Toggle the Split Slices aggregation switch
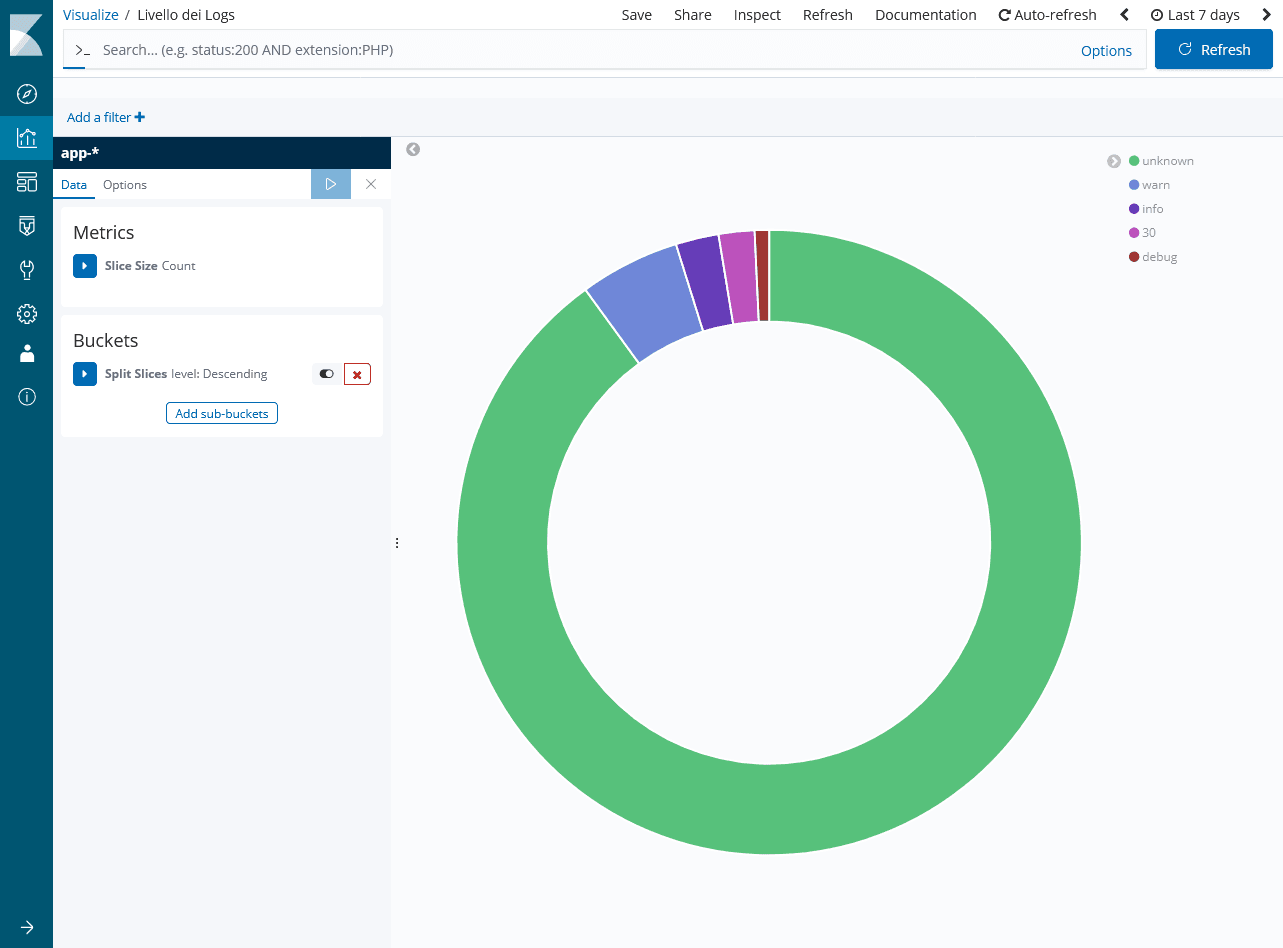 tap(326, 374)
